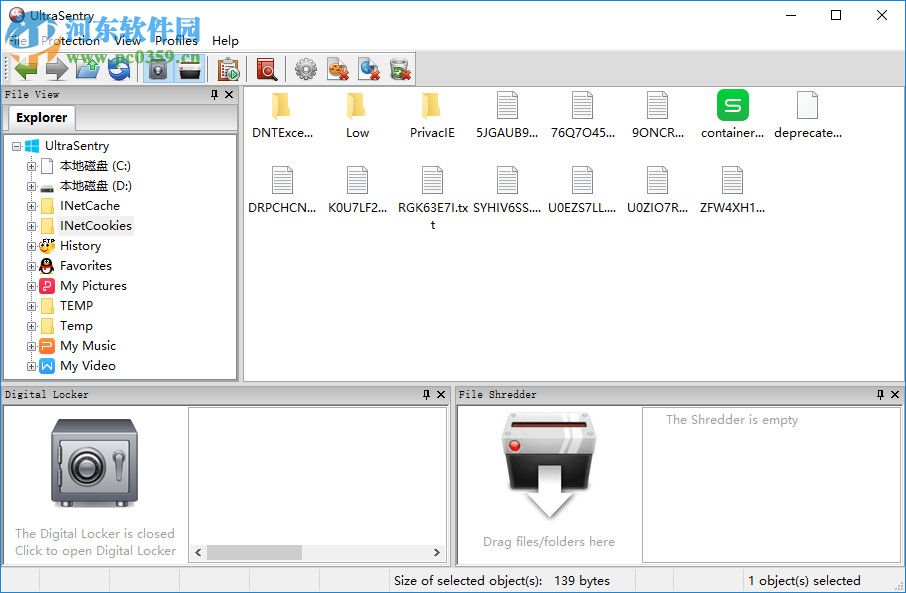Select the ZFW4XH1... file
This screenshot has height=593, width=906.
coord(733,191)
